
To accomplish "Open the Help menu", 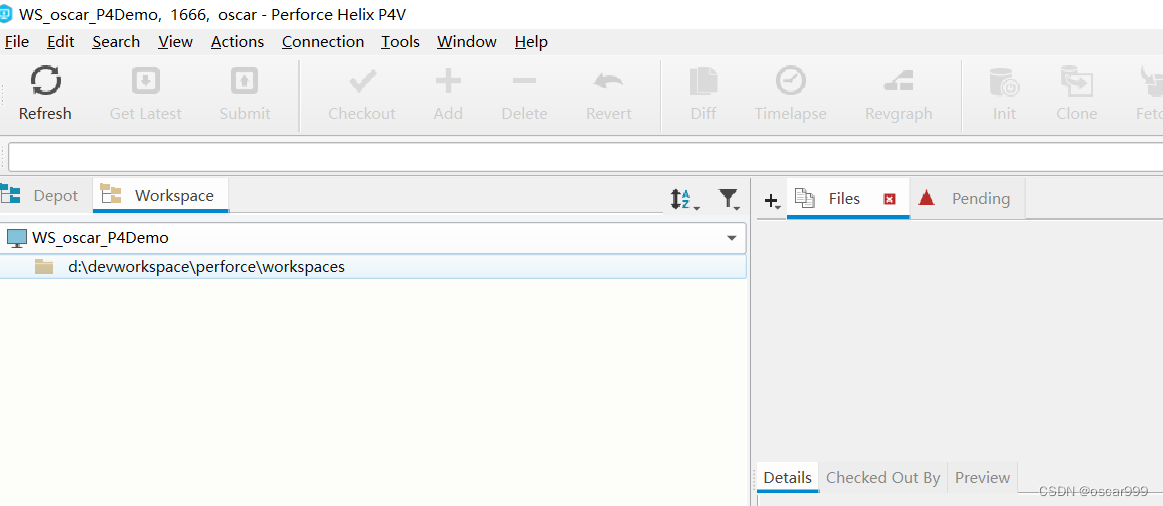I will [x=531, y=42].
